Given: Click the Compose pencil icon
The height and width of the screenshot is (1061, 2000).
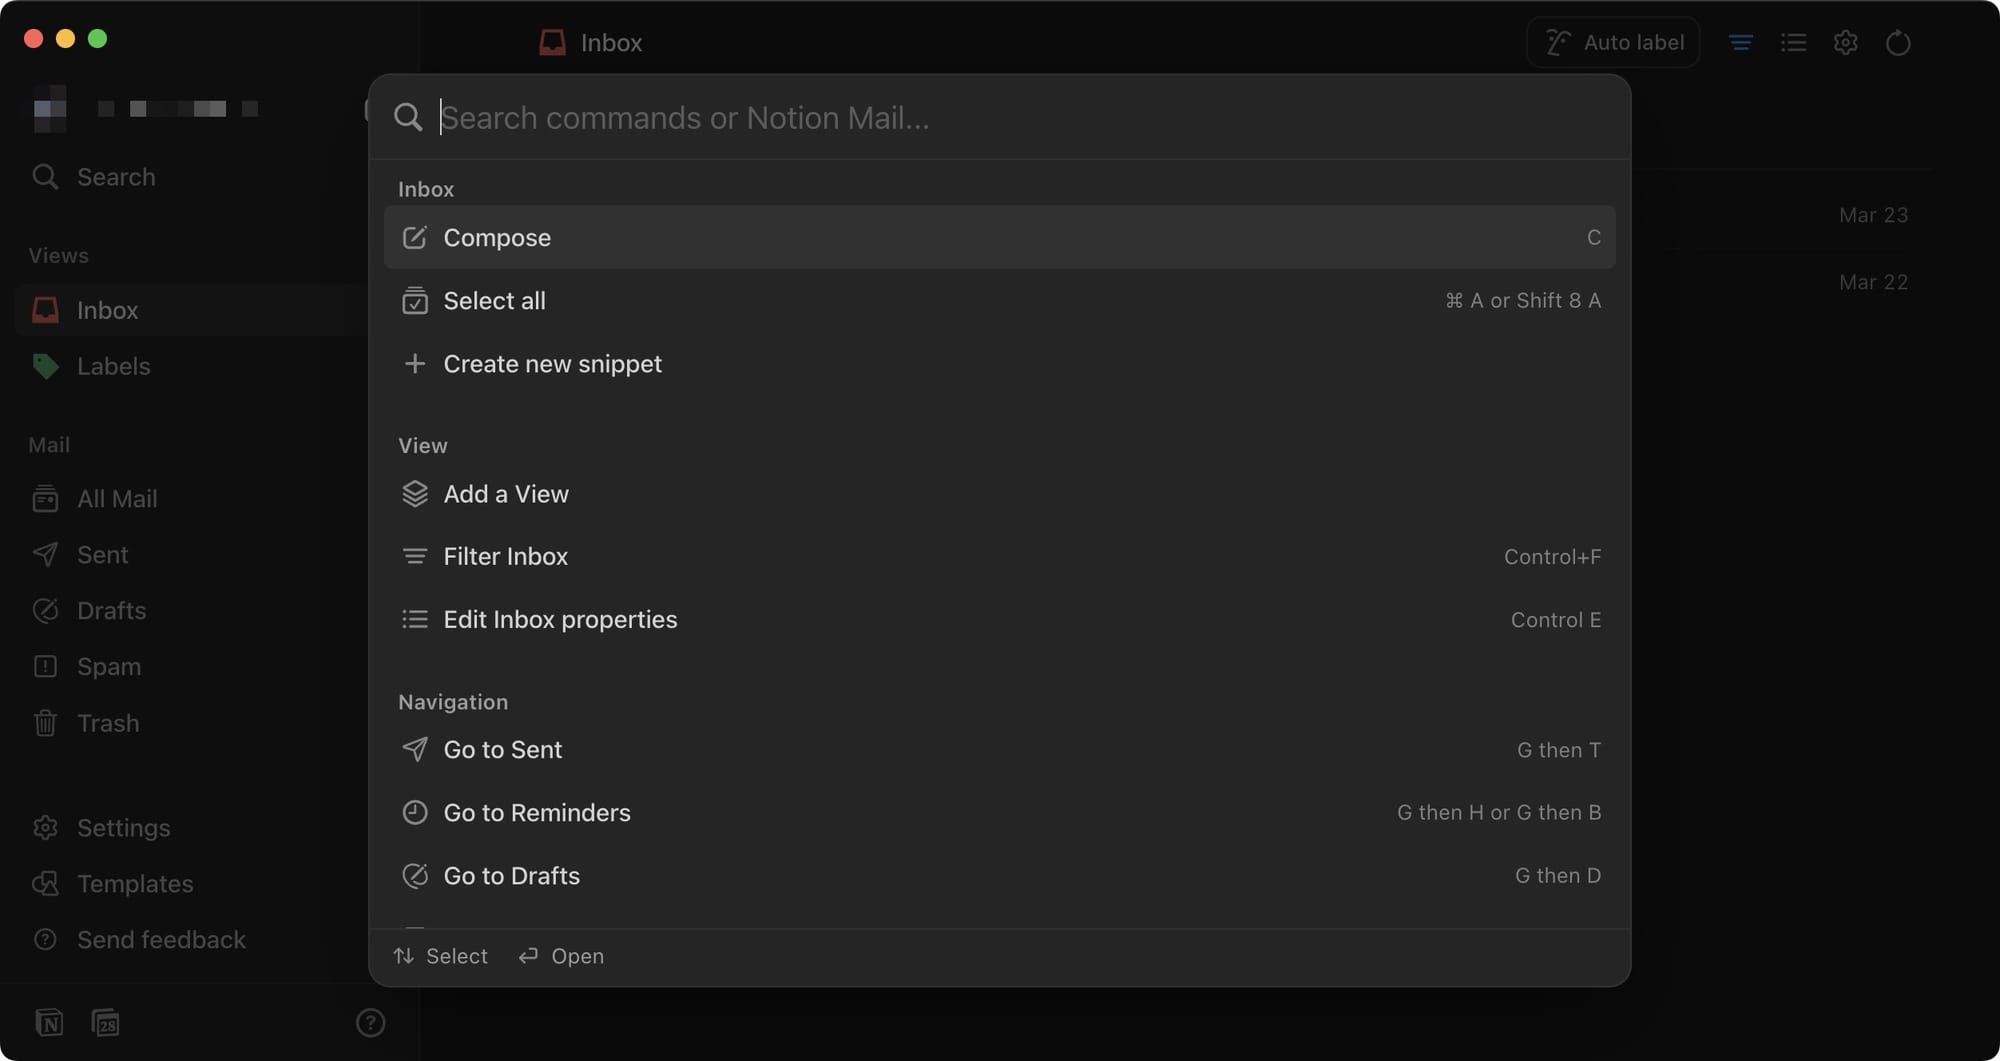Looking at the screenshot, I should [414, 237].
